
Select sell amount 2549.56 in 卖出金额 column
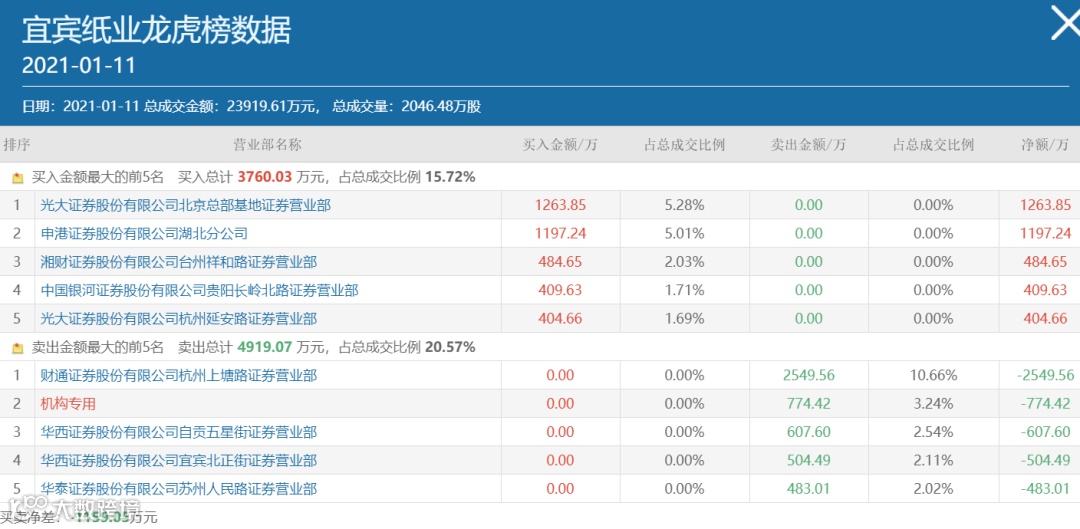(x=809, y=375)
